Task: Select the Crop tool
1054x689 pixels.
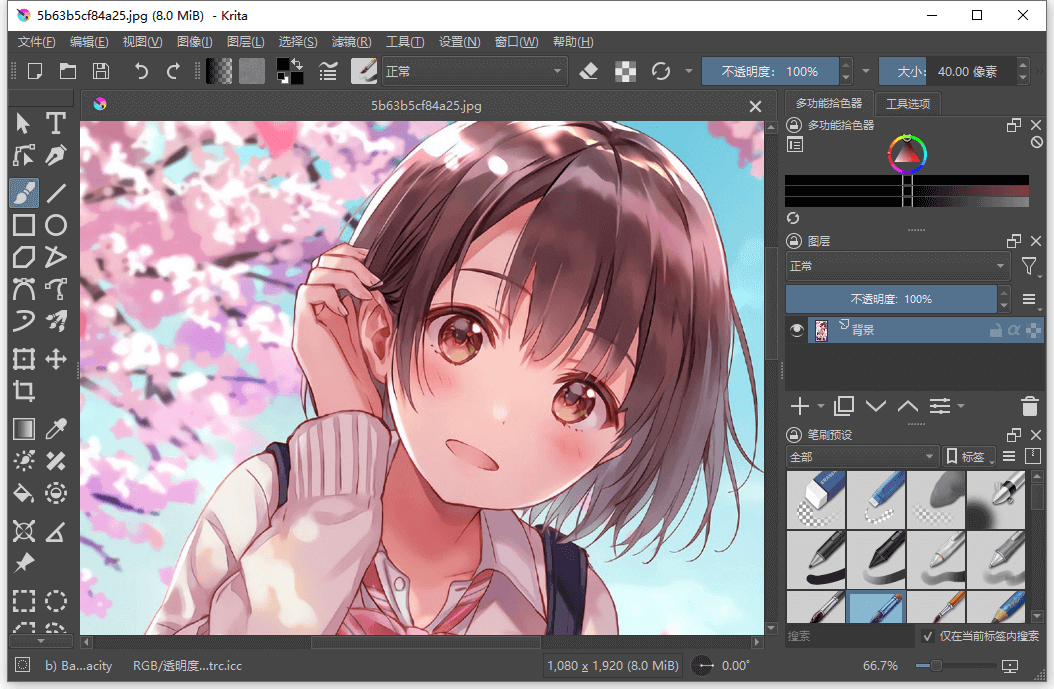Action: pyautogui.click(x=24, y=391)
